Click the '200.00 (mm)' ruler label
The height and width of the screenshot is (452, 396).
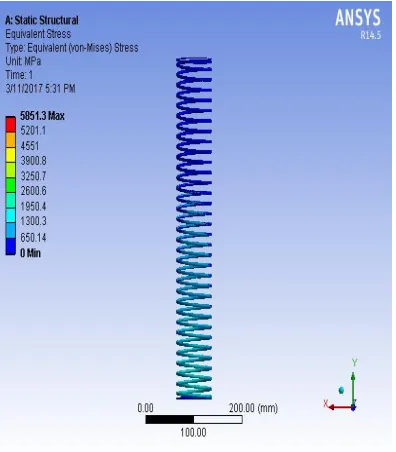253,408
